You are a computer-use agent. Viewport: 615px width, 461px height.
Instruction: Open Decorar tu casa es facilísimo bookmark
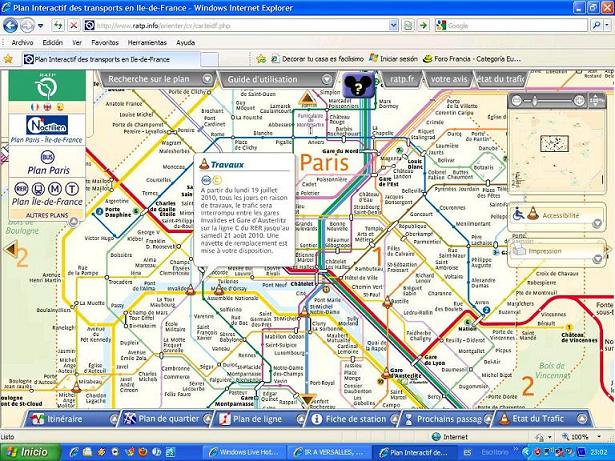click(x=317, y=59)
